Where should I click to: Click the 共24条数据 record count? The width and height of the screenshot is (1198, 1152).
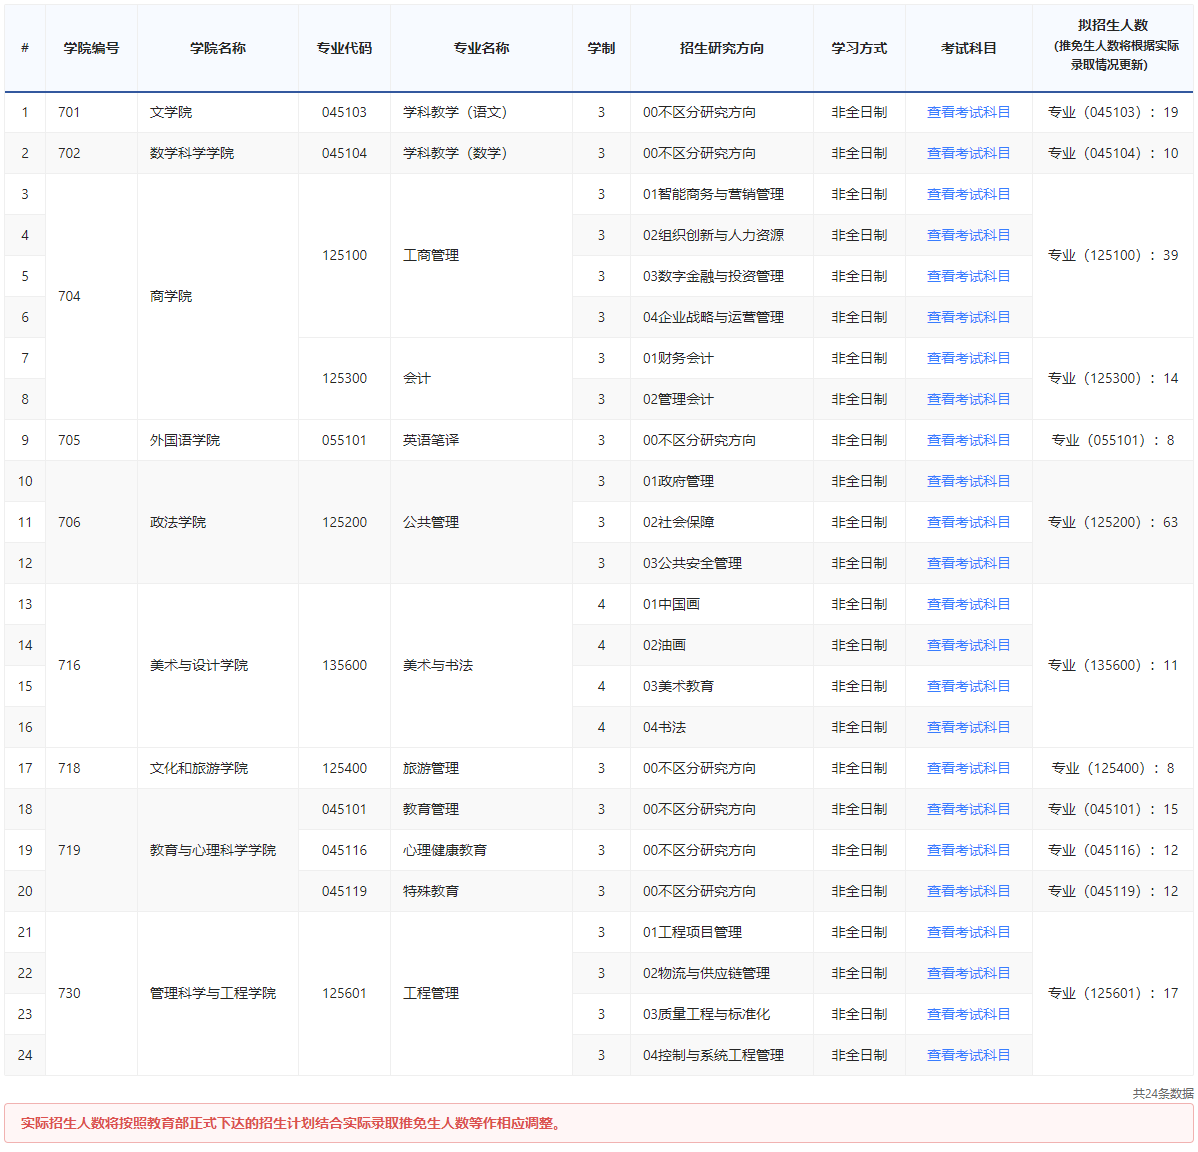click(x=1162, y=1093)
